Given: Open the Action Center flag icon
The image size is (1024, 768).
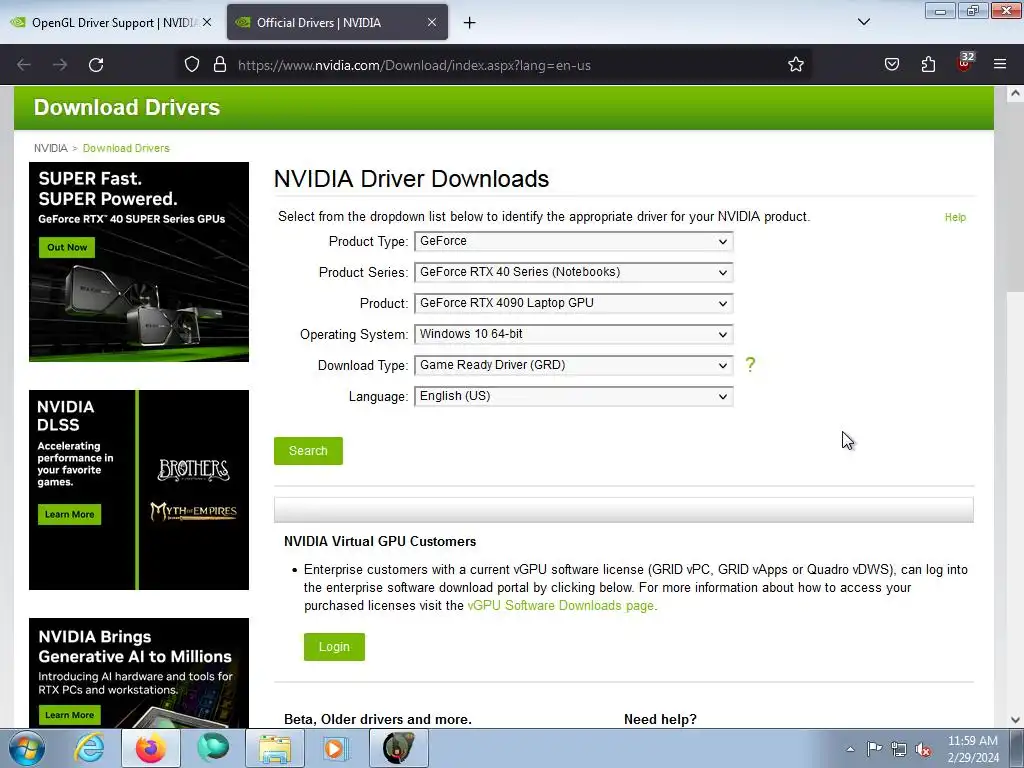Looking at the screenshot, I should [874, 749].
